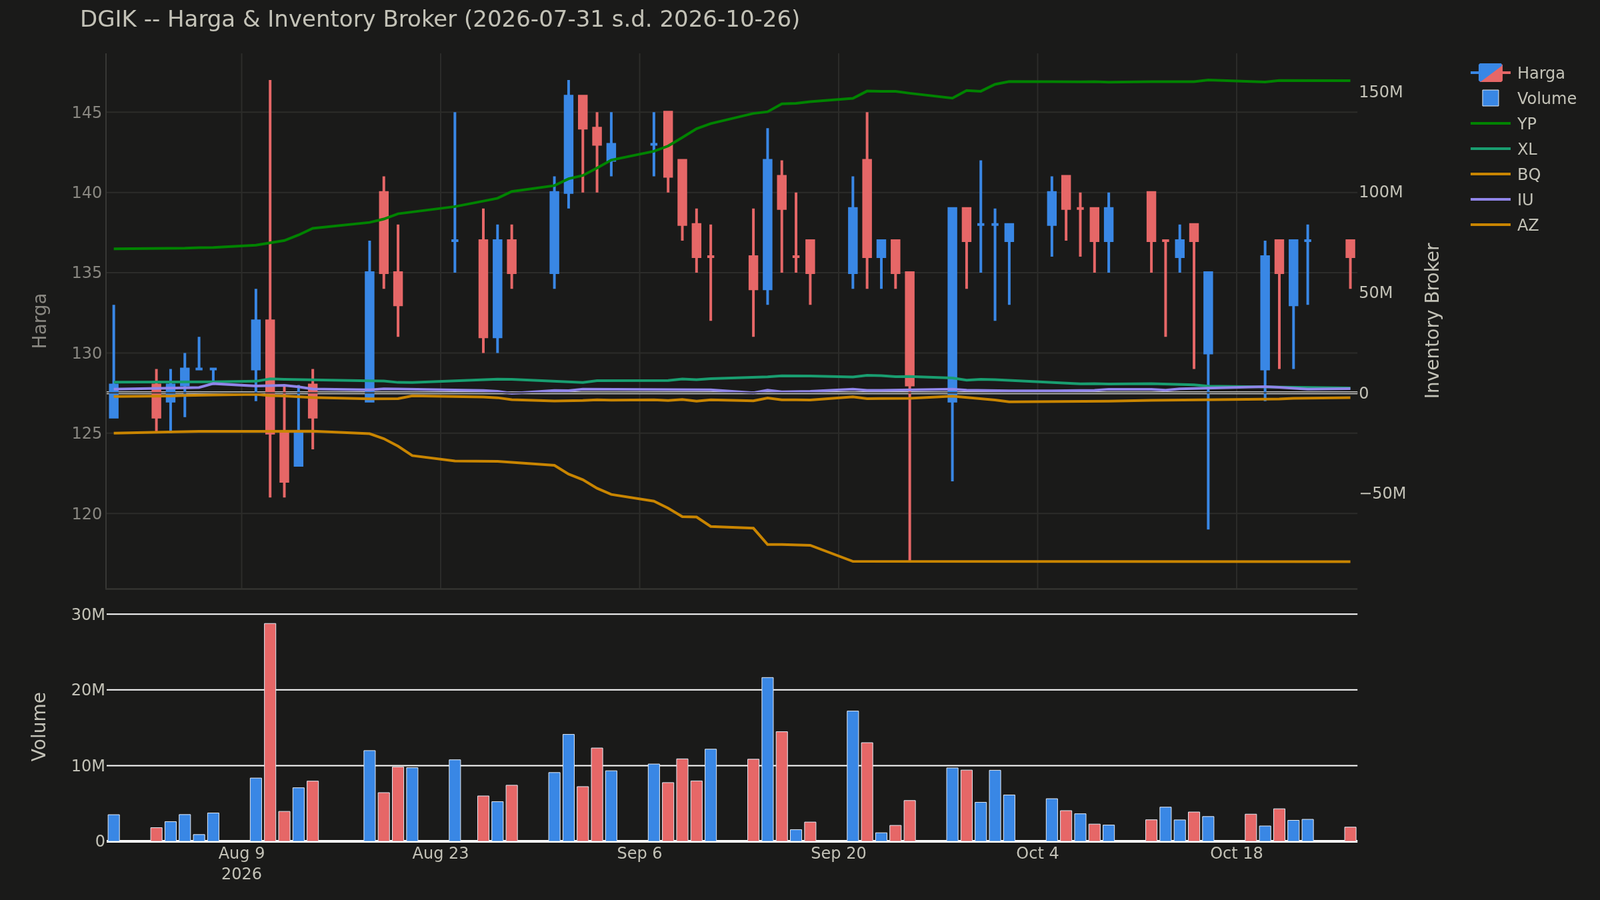This screenshot has width=1600, height=900.
Task: Click the 100M inventory axis tick
Action: [1381, 192]
